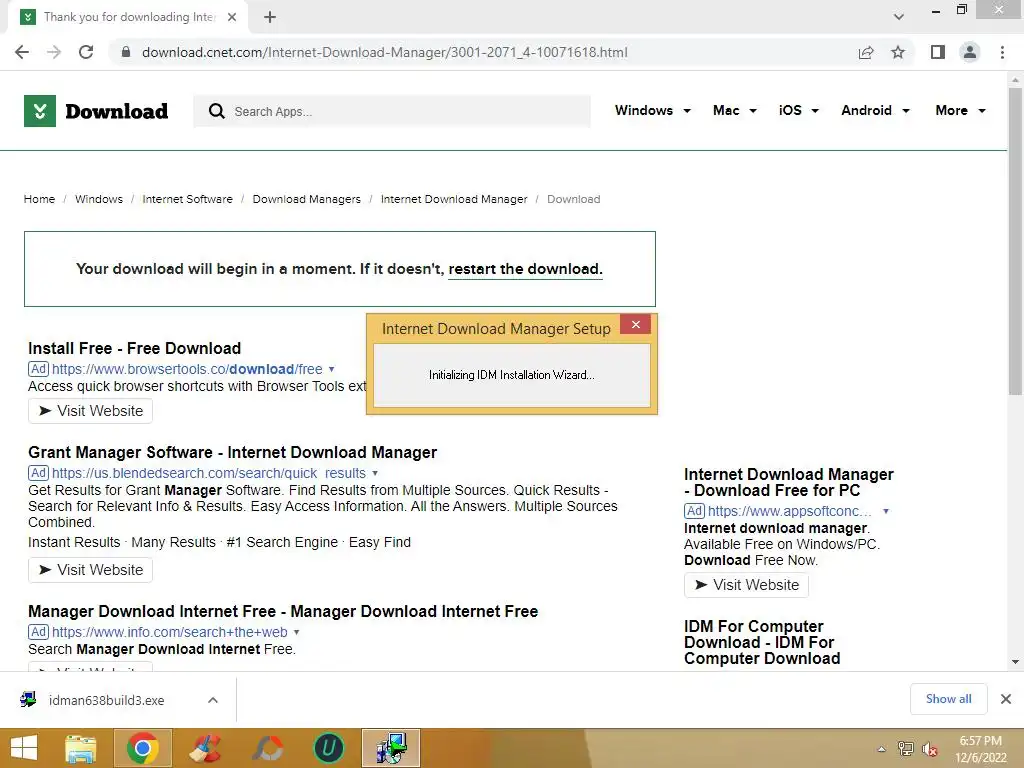The width and height of the screenshot is (1024, 768).
Task: Click the 'restart the download' link
Action: [525, 269]
